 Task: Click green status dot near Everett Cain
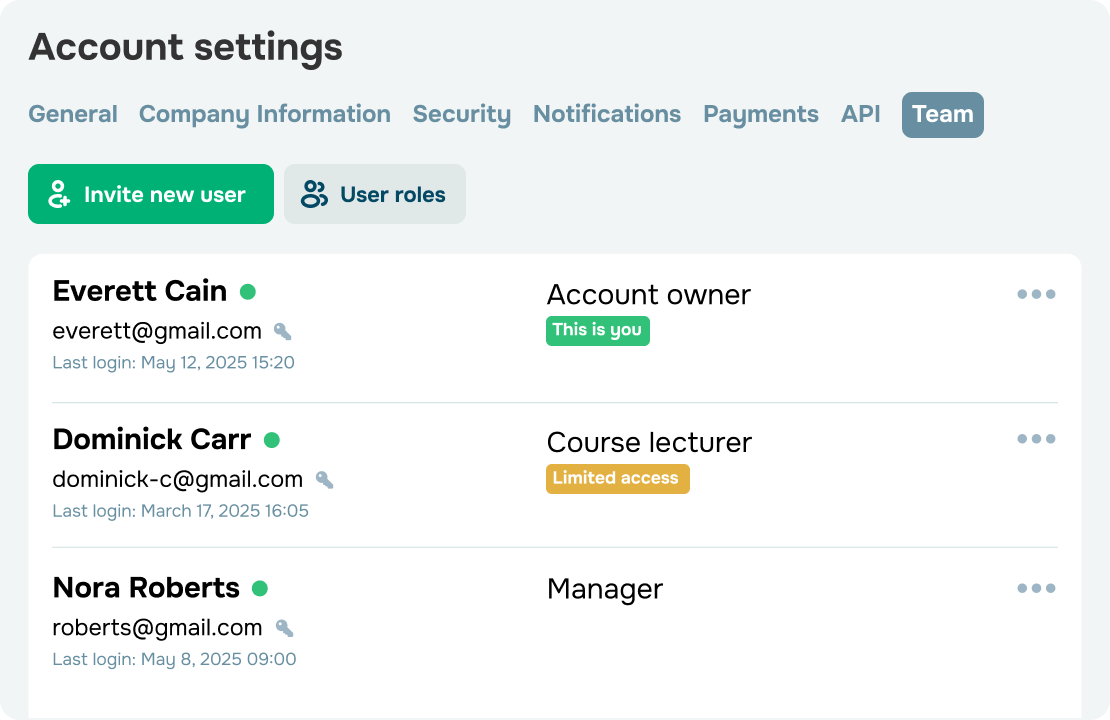[247, 292]
